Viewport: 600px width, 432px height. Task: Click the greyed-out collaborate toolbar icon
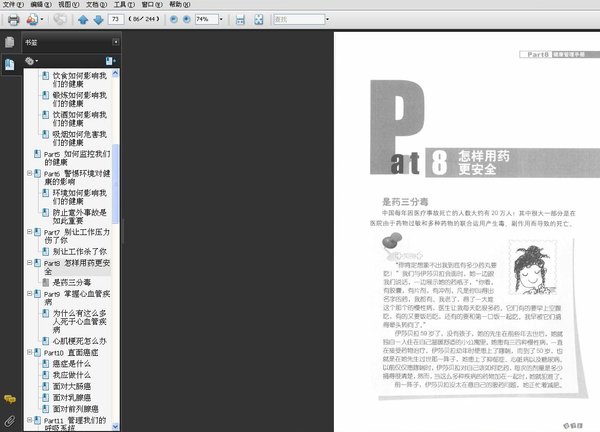click(60, 19)
